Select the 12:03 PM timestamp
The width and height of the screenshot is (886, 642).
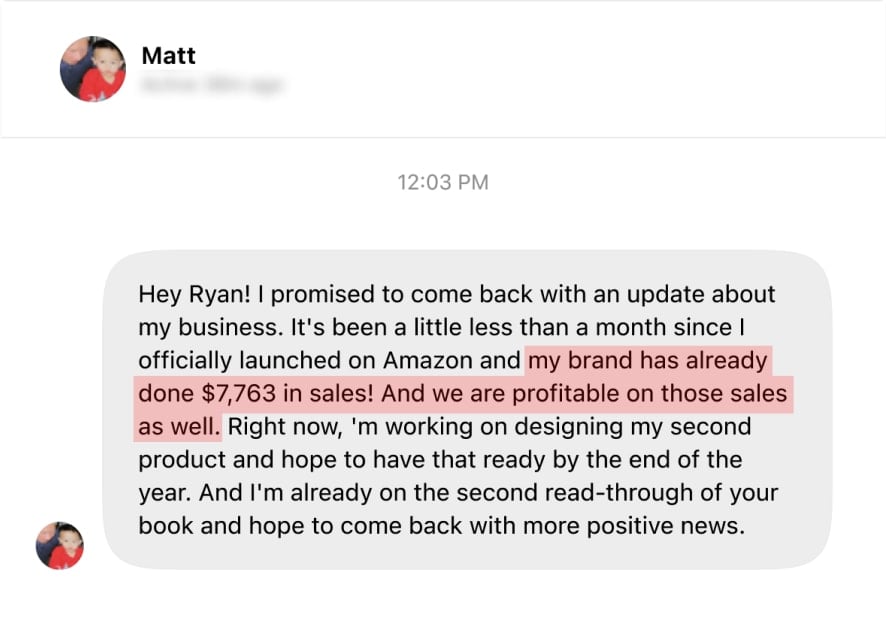point(443,183)
